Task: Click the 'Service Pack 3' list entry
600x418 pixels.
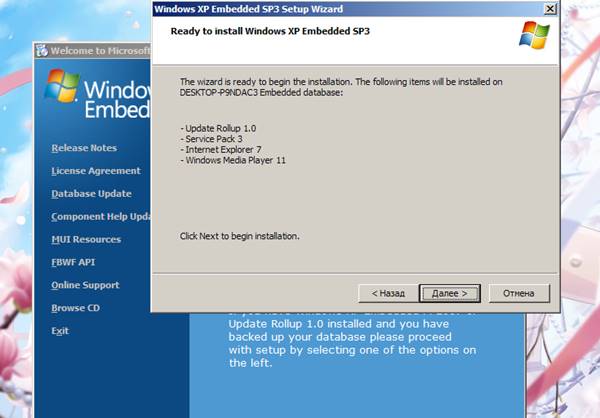Action: [211, 139]
